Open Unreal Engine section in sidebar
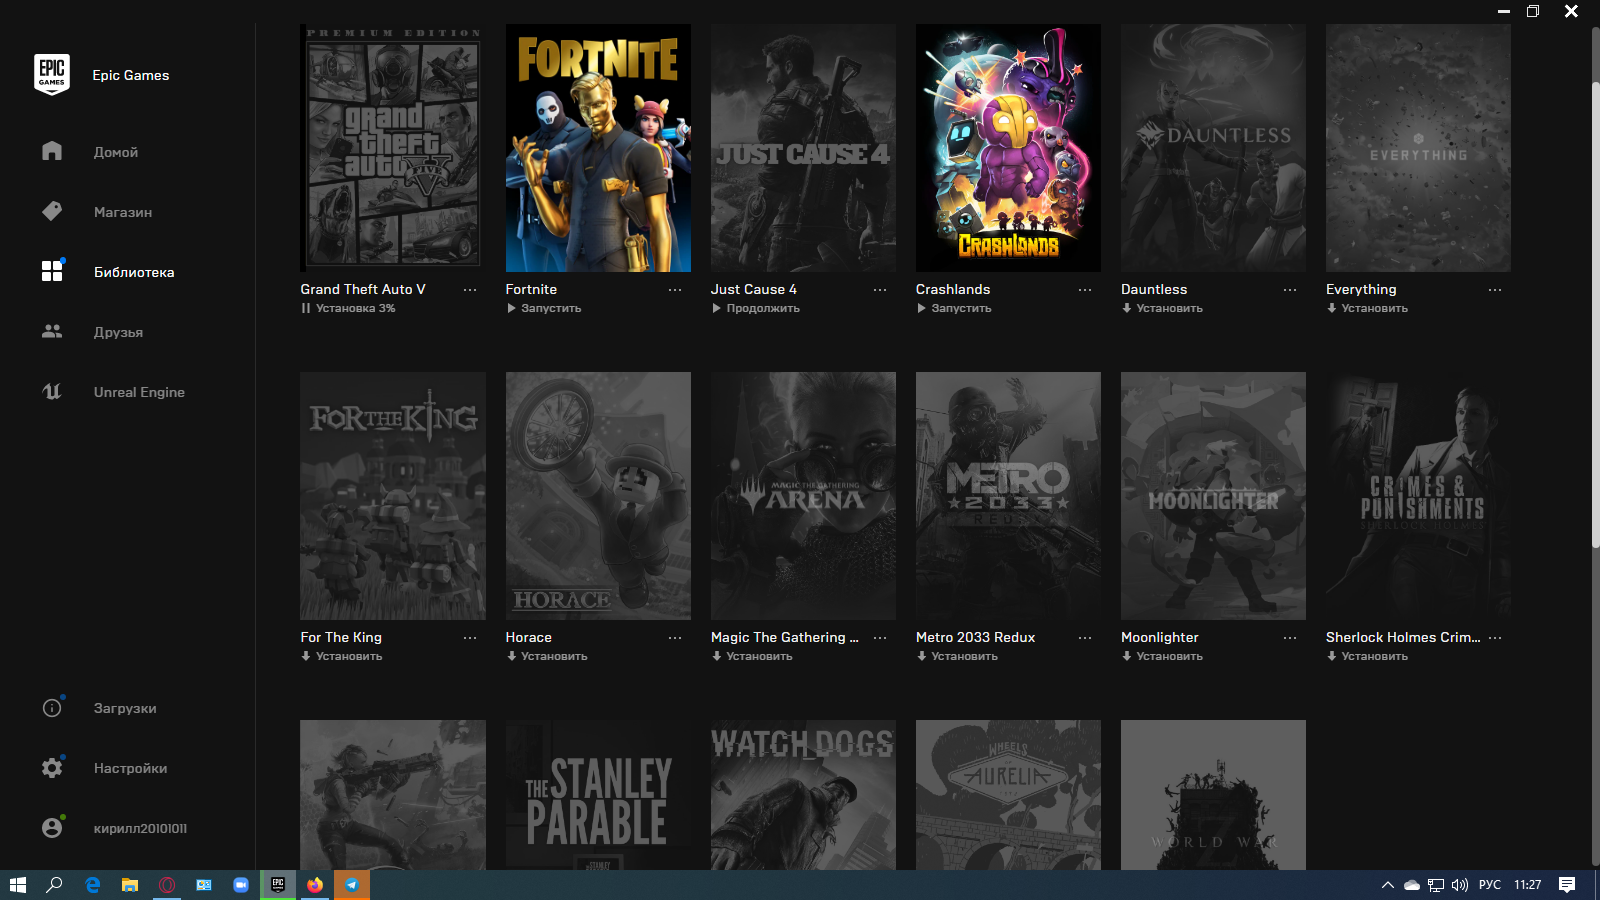This screenshot has height=900, width=1600. coord(139,392)
